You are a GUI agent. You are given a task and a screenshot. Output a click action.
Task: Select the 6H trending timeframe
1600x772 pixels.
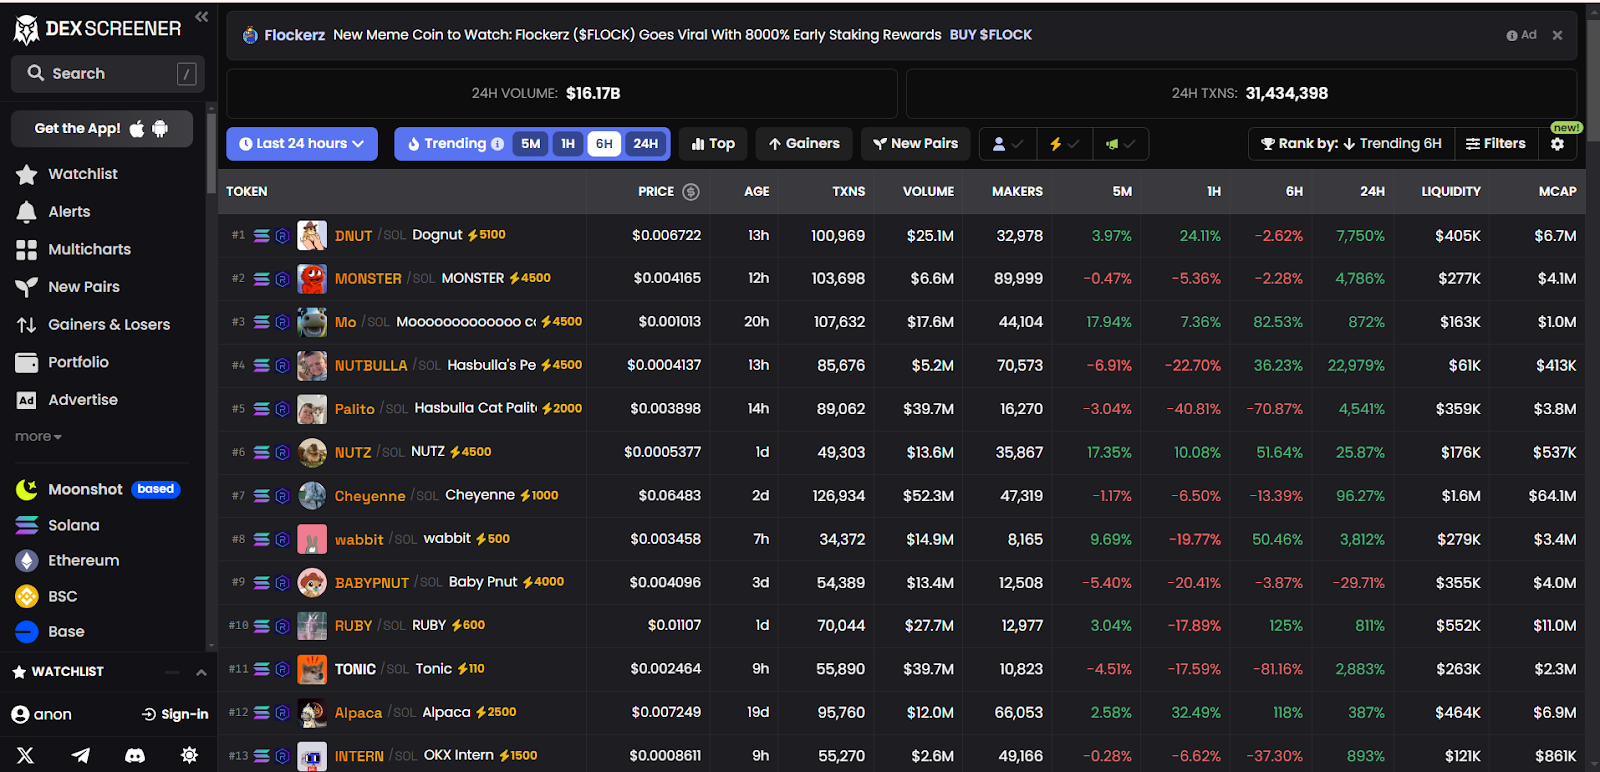pos(604,144)
